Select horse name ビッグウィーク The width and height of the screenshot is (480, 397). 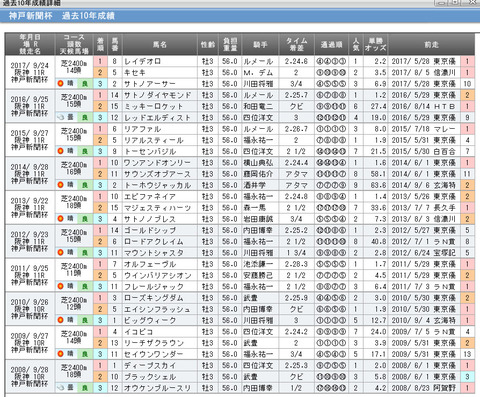[150, 321]
